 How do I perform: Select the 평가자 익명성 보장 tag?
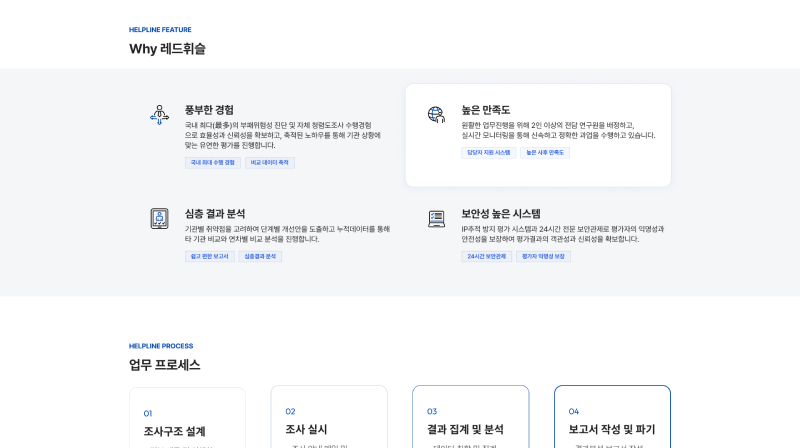(543, 256)
